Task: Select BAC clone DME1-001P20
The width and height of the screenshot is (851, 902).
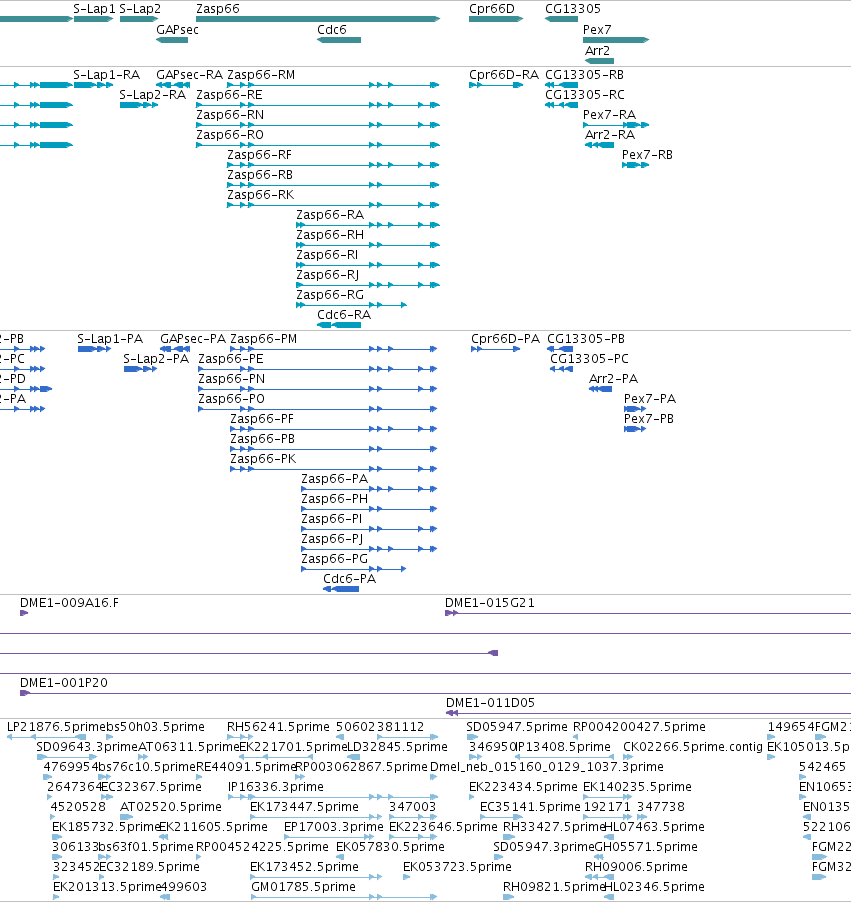Action: 64,683
